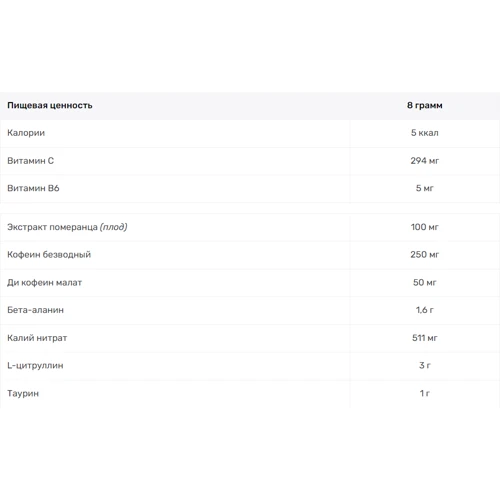500x500 pixels.
Task: Select the '5 мг' value for B6
Action: click(425, 188)
